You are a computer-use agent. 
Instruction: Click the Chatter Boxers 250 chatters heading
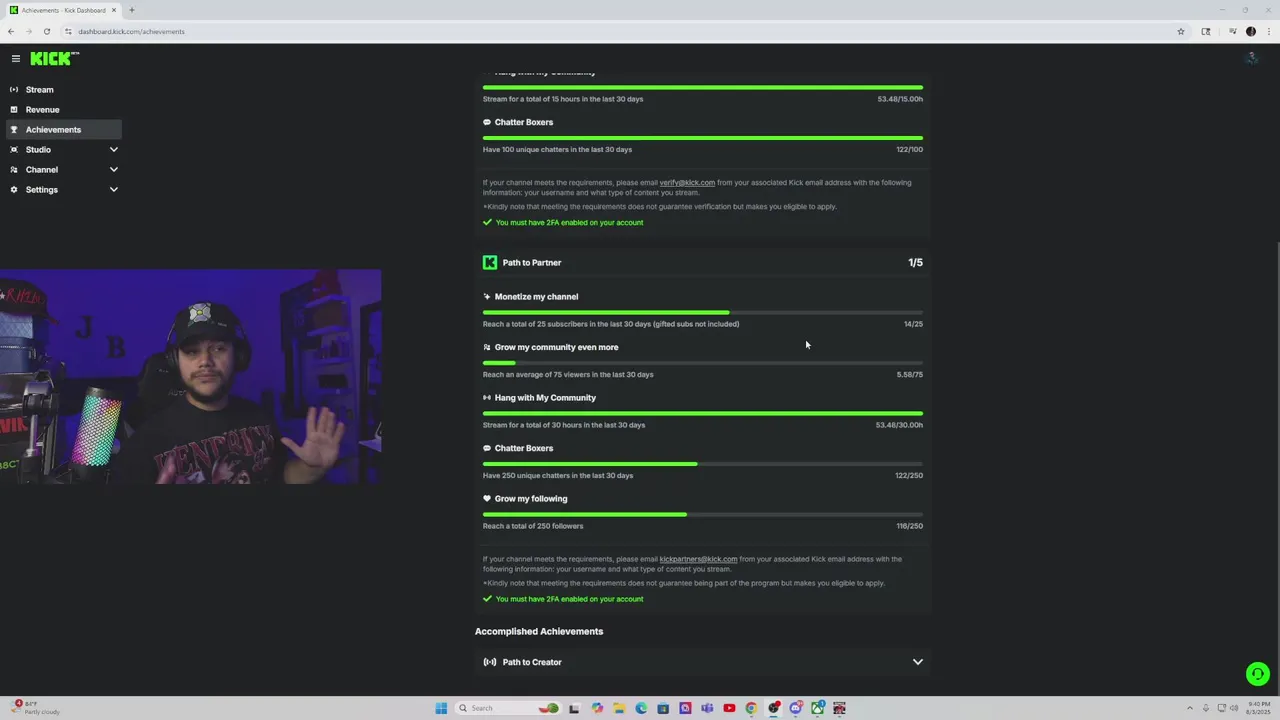coord(524,448)
